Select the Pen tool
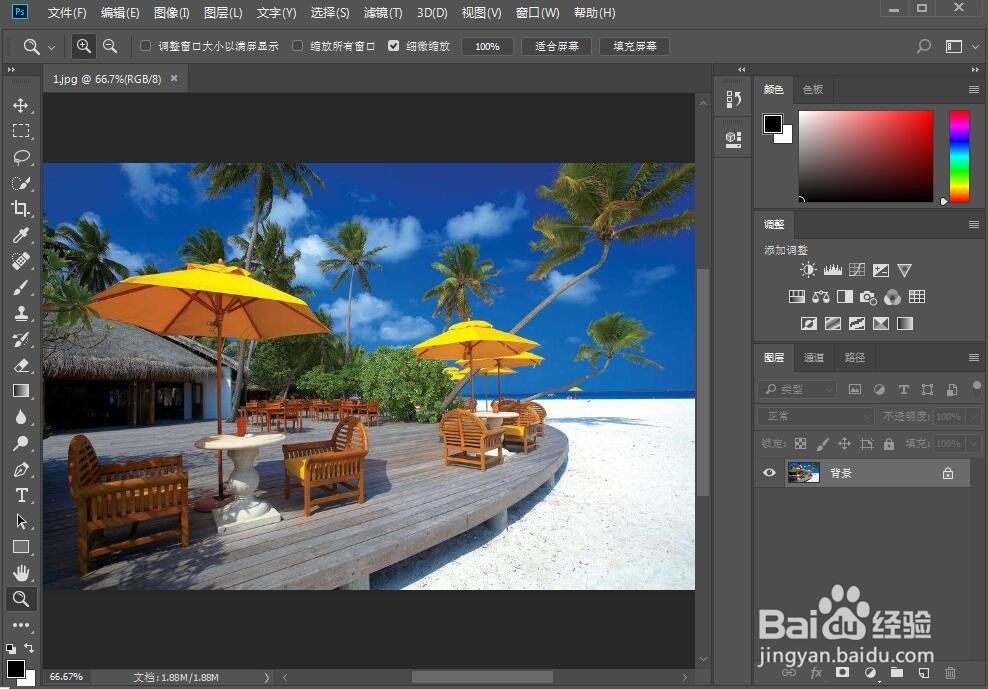 coord(21,470)
